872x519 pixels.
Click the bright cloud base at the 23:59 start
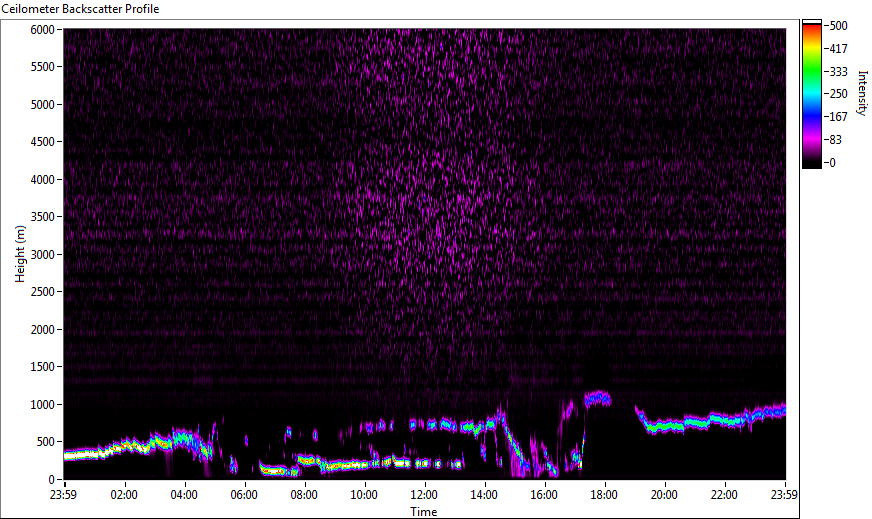[x=85, y=454]
